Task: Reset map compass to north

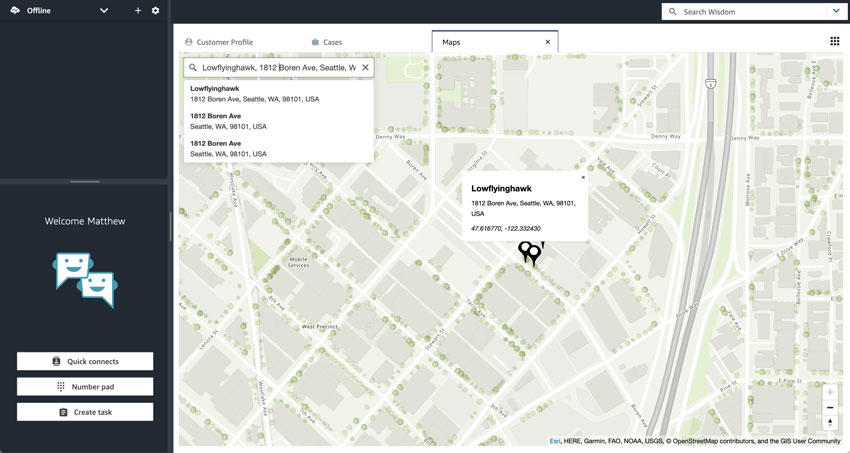Action: click(x=830, y=423)
